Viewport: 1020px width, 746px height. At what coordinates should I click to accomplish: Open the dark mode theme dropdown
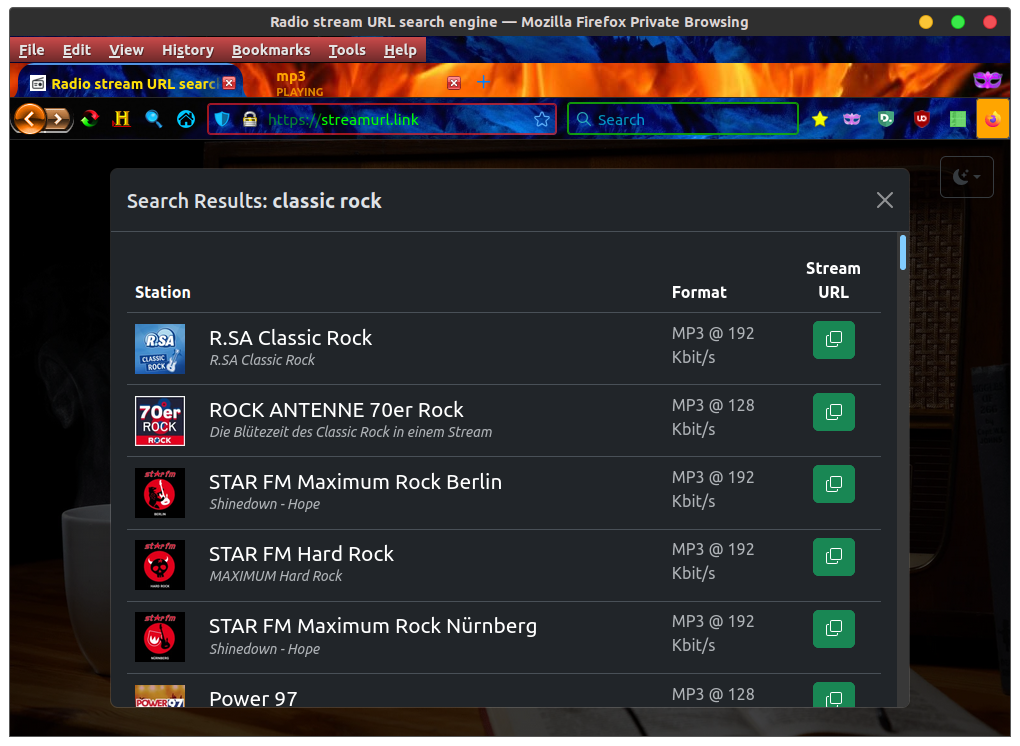pyautogui.click(x=966, y=177)
